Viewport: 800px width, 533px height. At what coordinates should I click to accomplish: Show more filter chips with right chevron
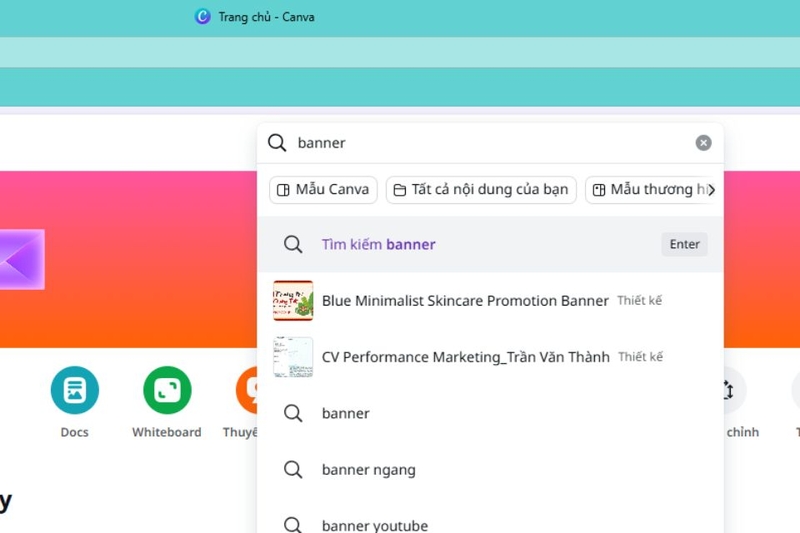711,190
